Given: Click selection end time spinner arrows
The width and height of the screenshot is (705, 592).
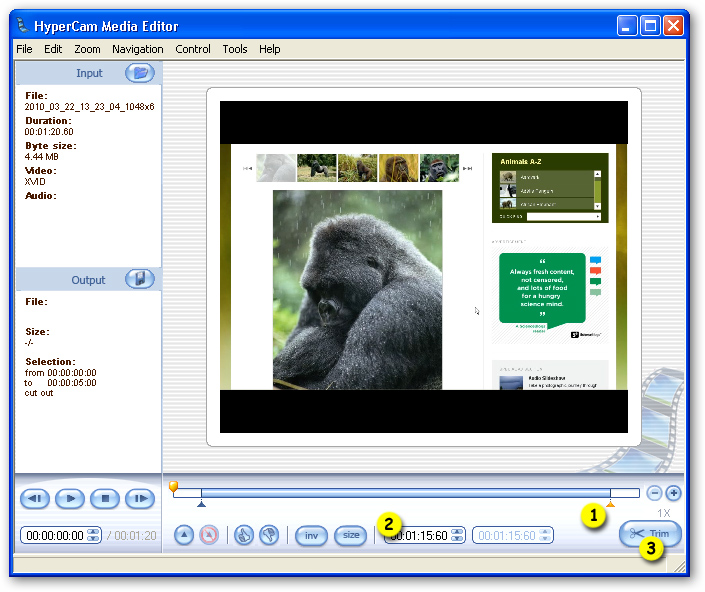Looking at the screenshot, I should [457, 535].
